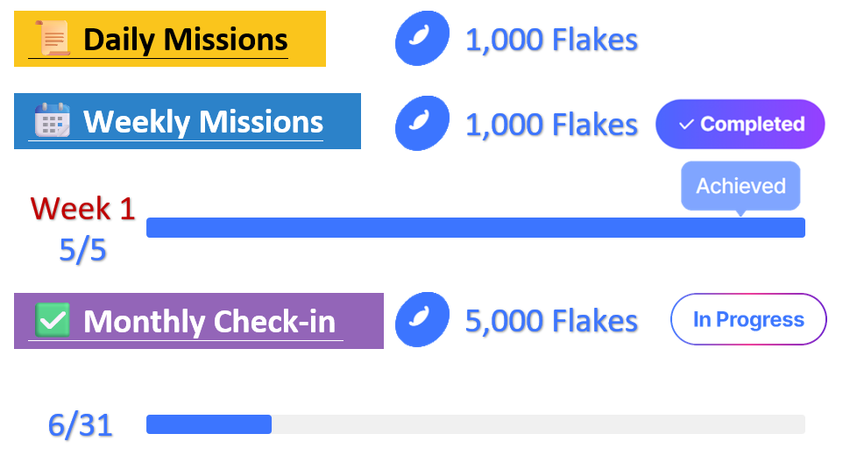Click the Completed button
Image resolution: width=850 pixels, height=471 pixels.
(740, 124)
